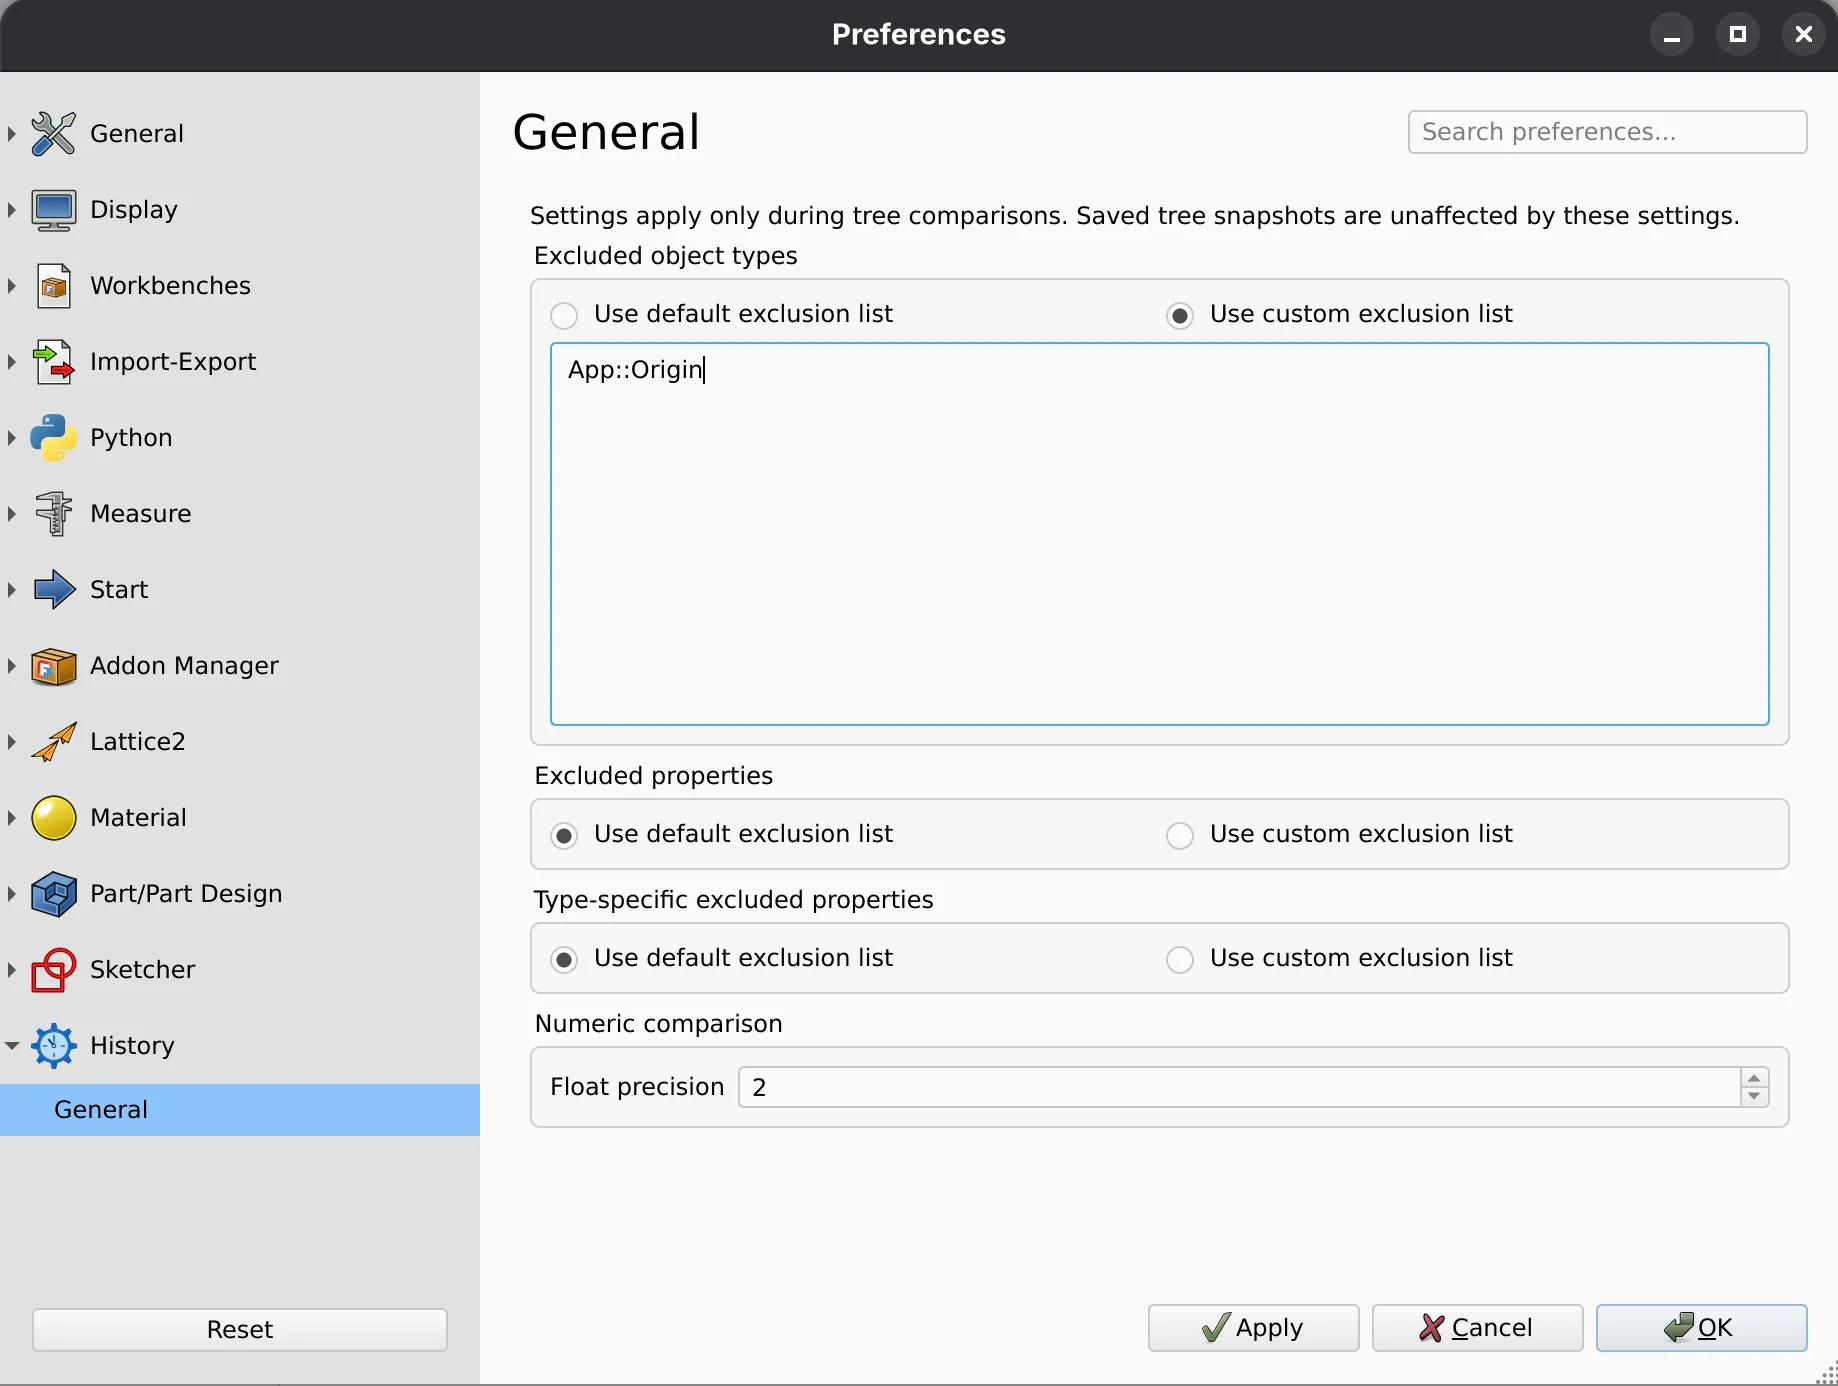This screenshot has width=1838, height=1386.
Task: Select the General page under History
Action: tap(240, 1110)
